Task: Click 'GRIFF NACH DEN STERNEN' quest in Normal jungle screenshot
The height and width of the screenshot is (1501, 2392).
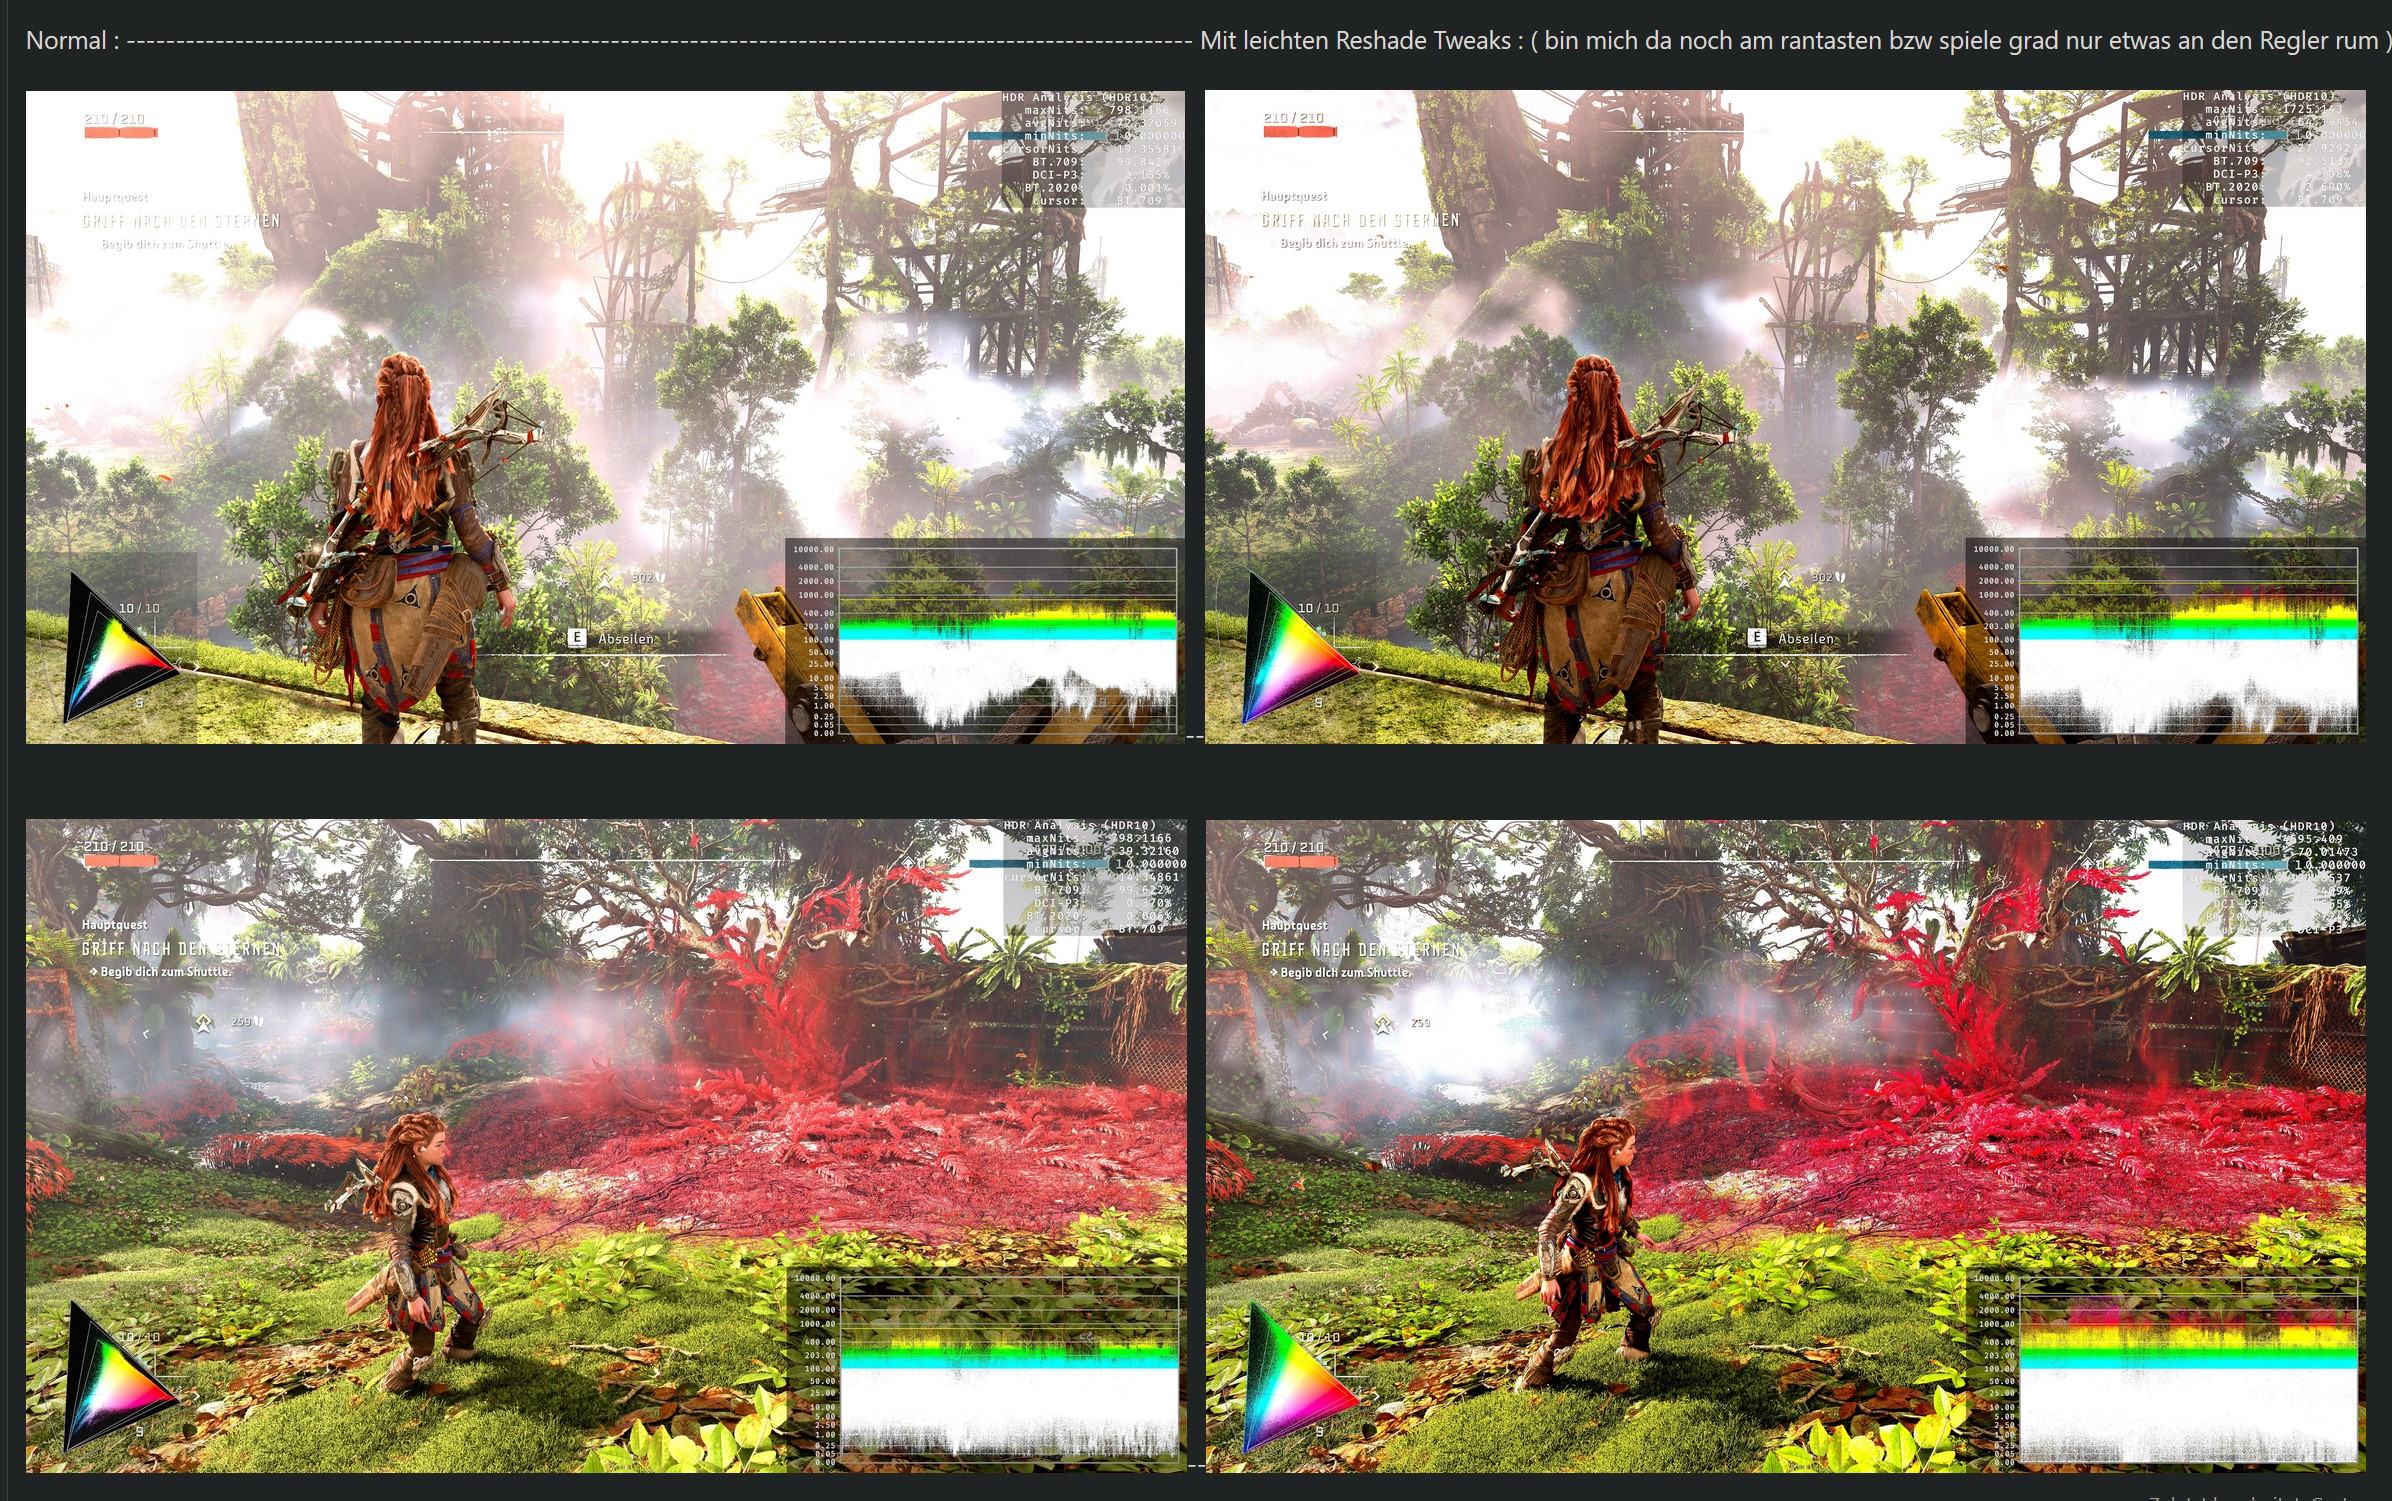Action: click(x=181, y=221)
